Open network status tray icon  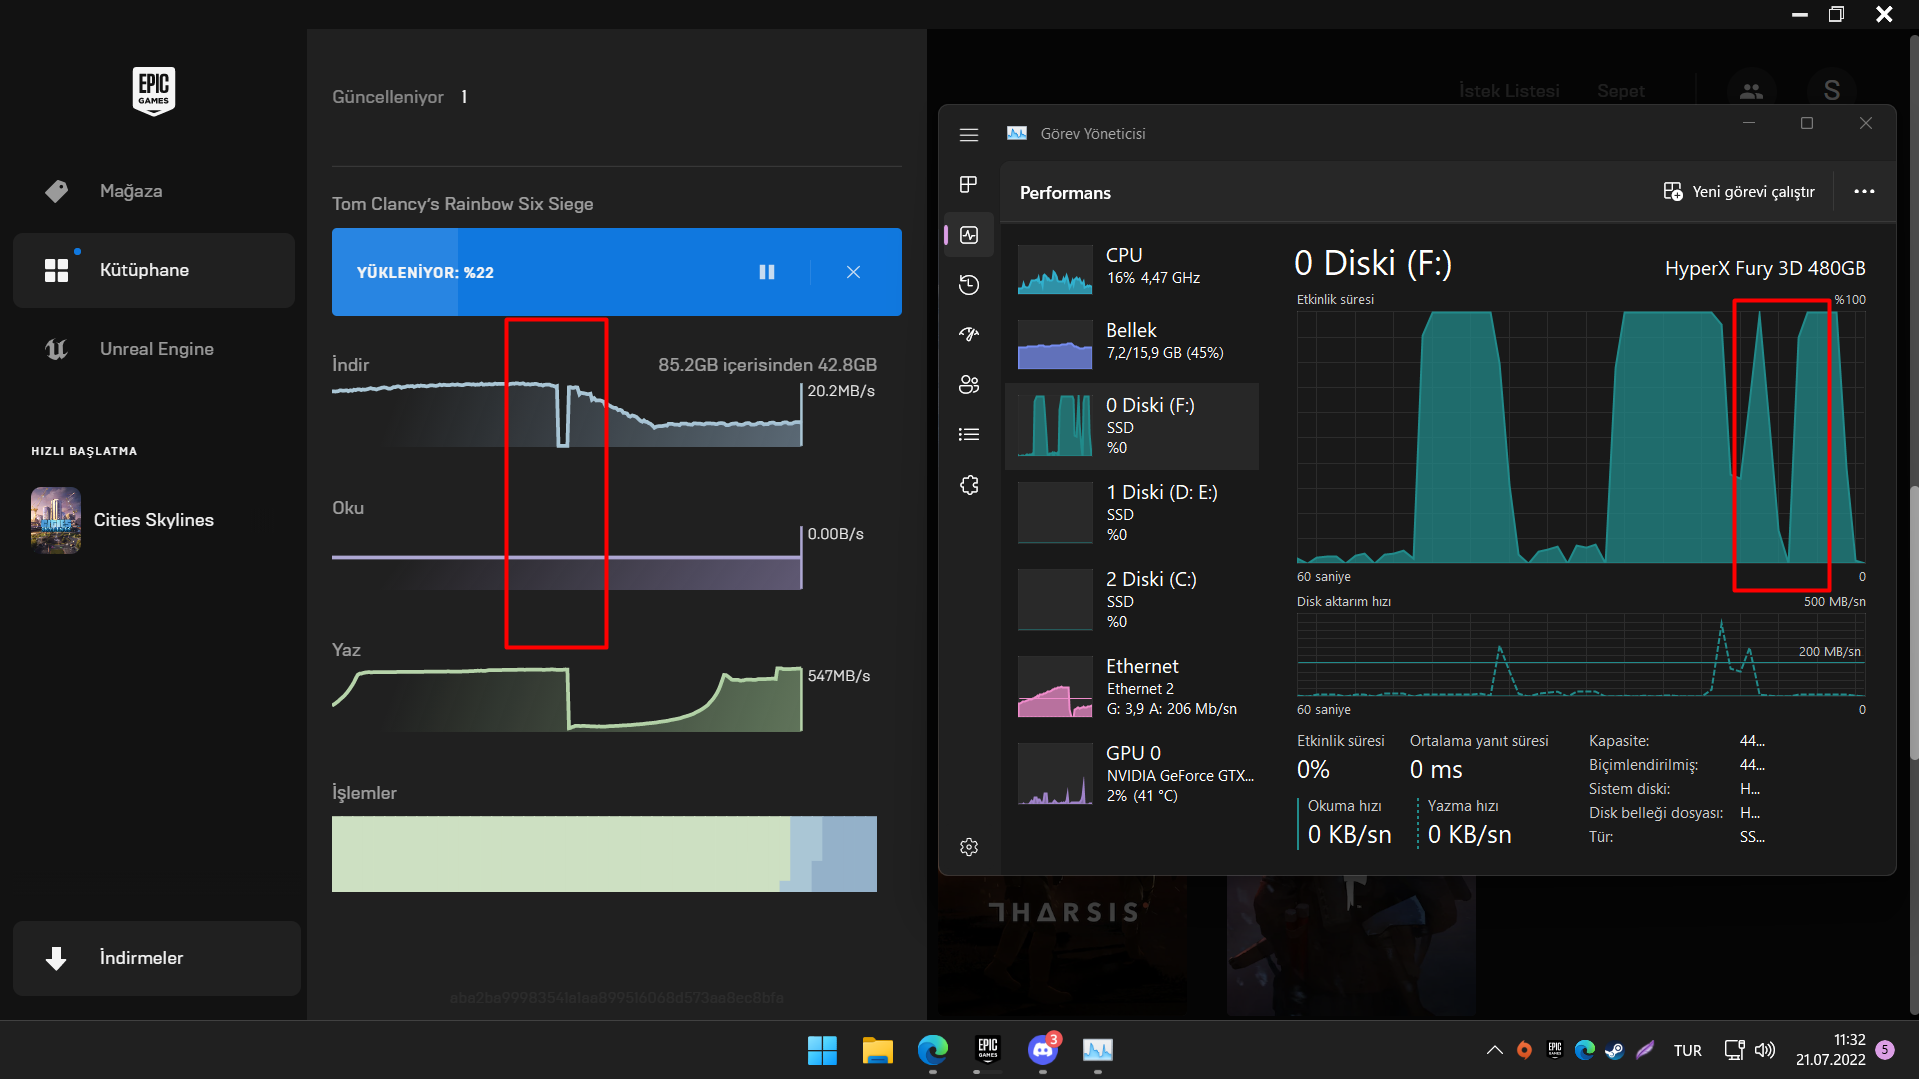tap(1735, 1050)
